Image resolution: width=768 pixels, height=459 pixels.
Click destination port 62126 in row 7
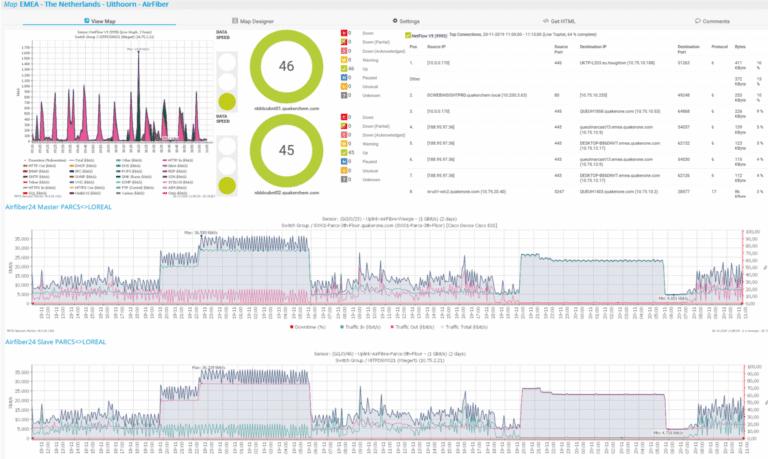(x=683, y=175)
